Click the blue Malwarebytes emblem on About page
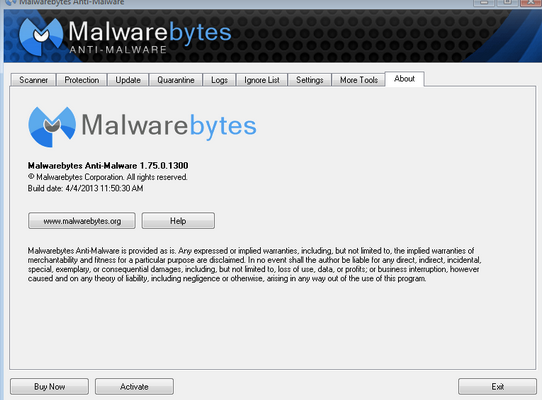542x400 pixels. coord(52,127)
